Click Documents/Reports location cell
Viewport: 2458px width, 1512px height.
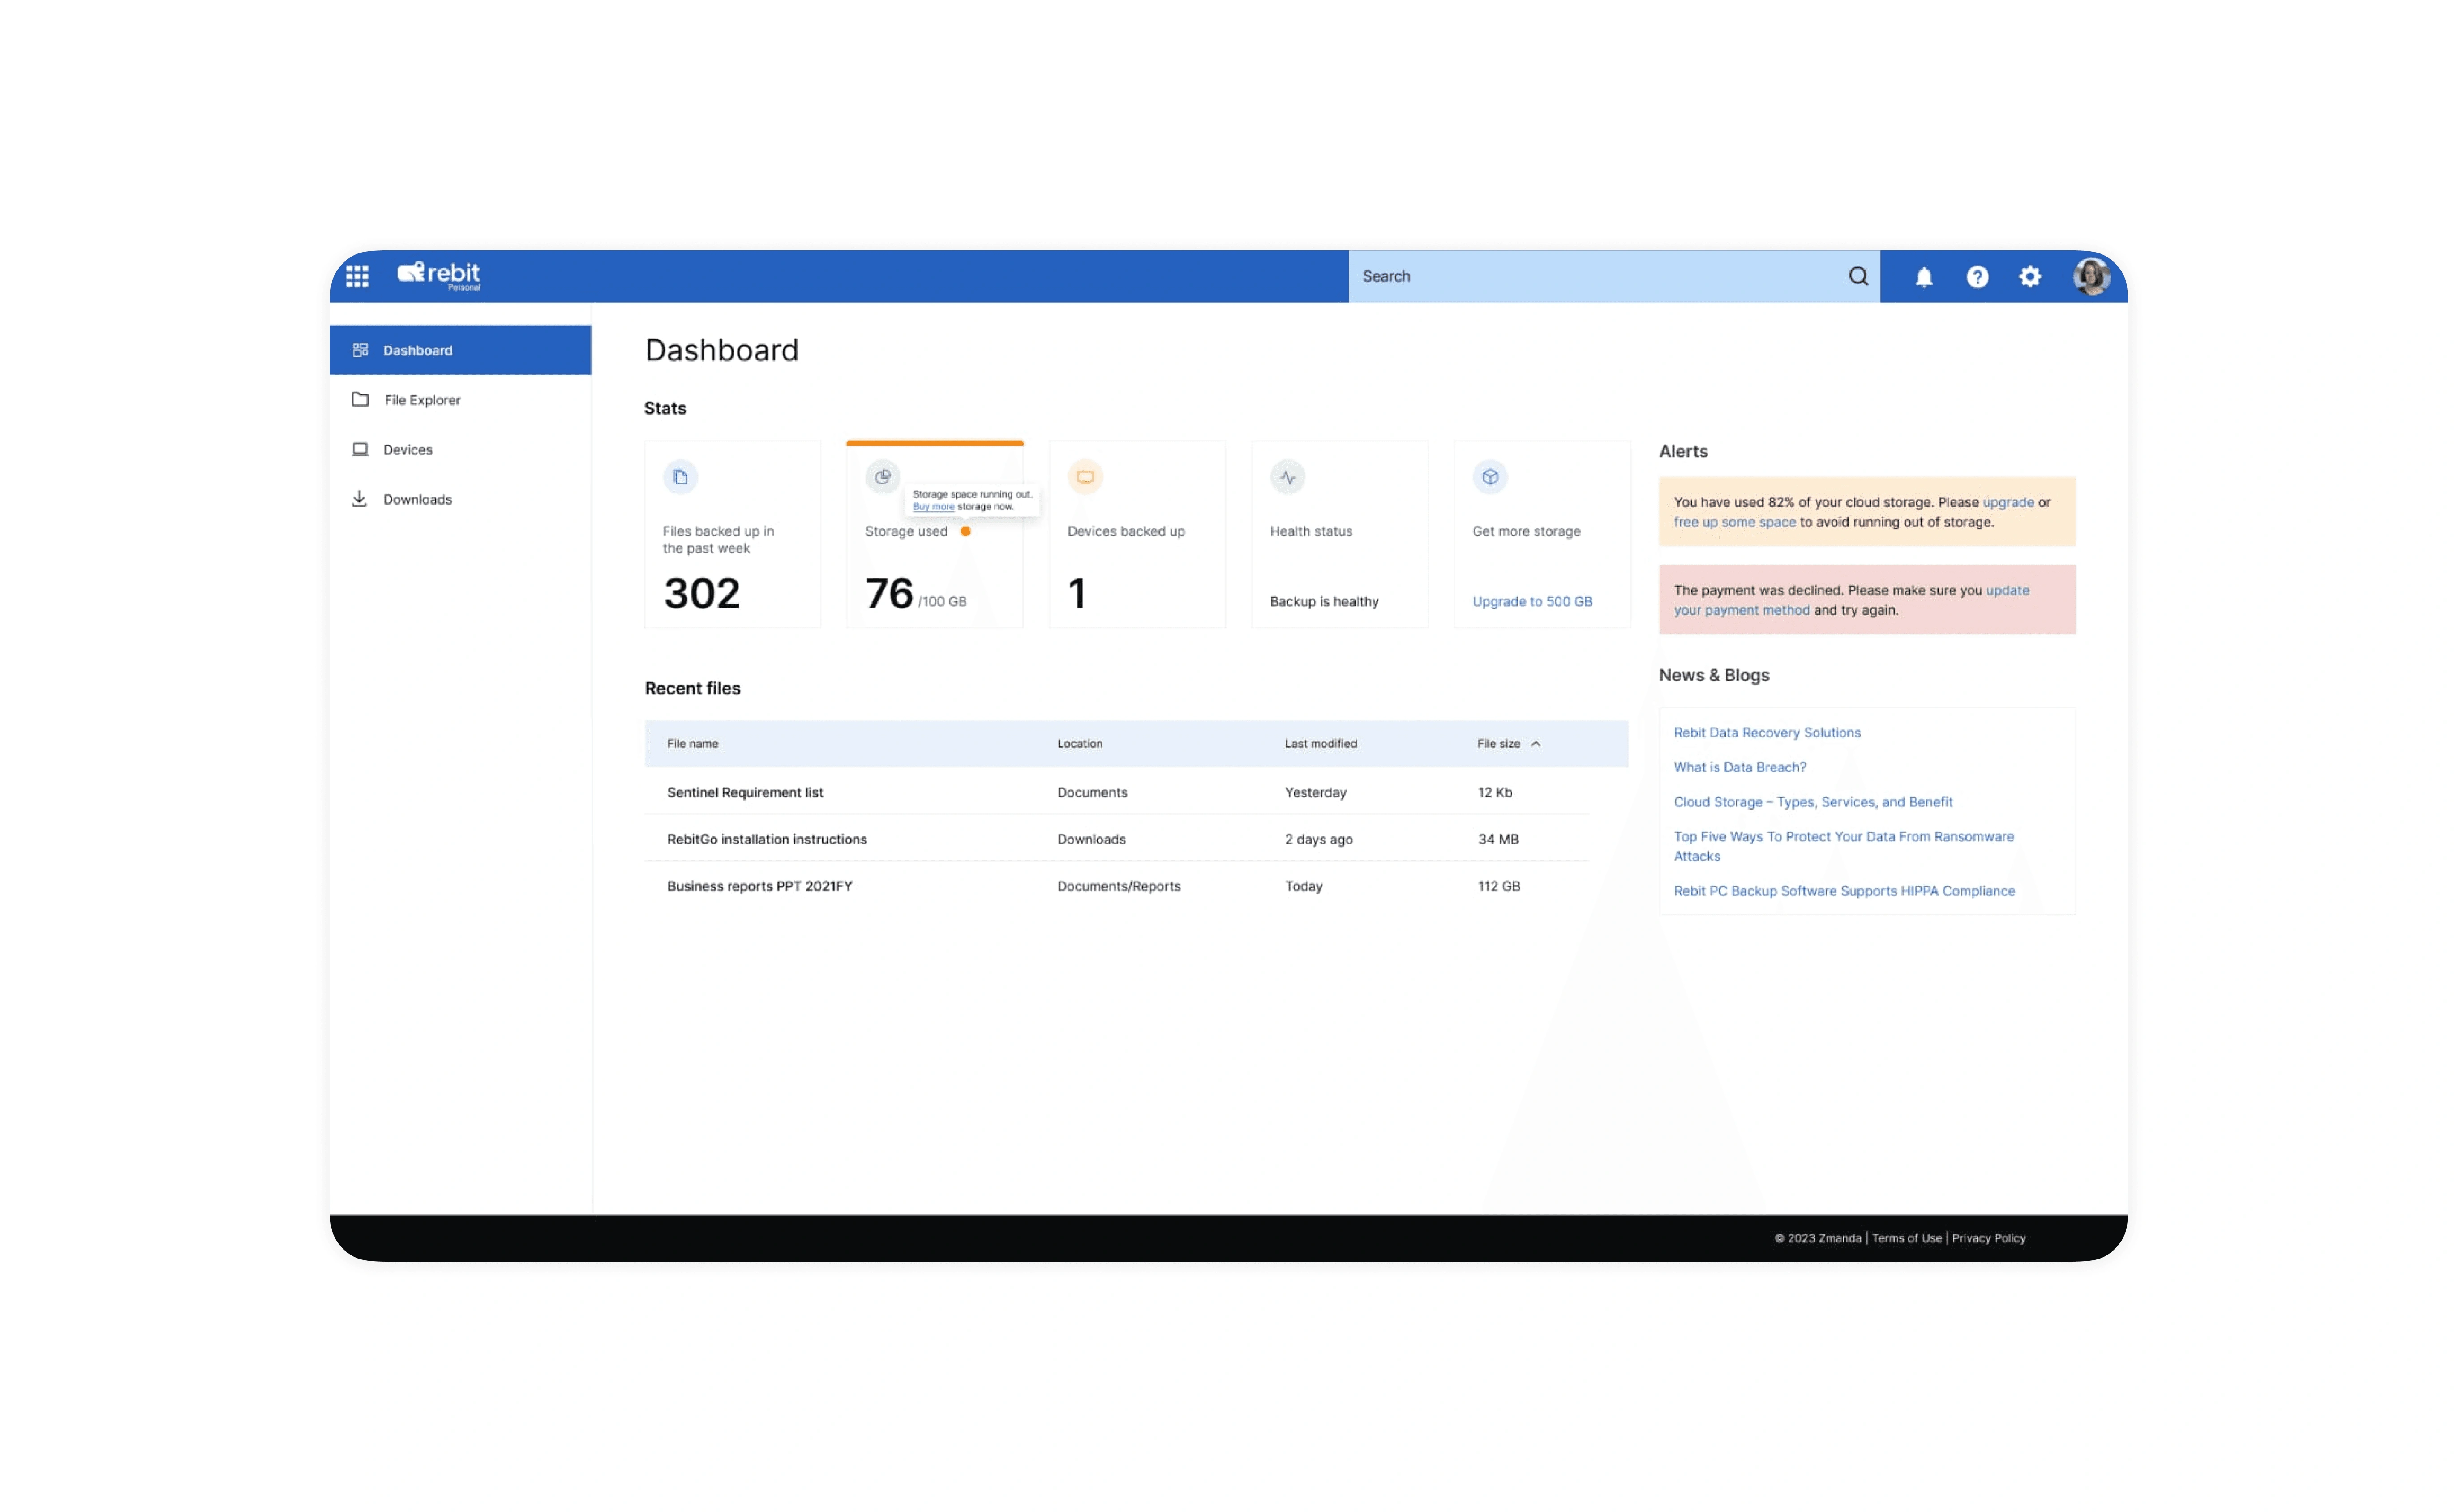(x=1118, y=886)
